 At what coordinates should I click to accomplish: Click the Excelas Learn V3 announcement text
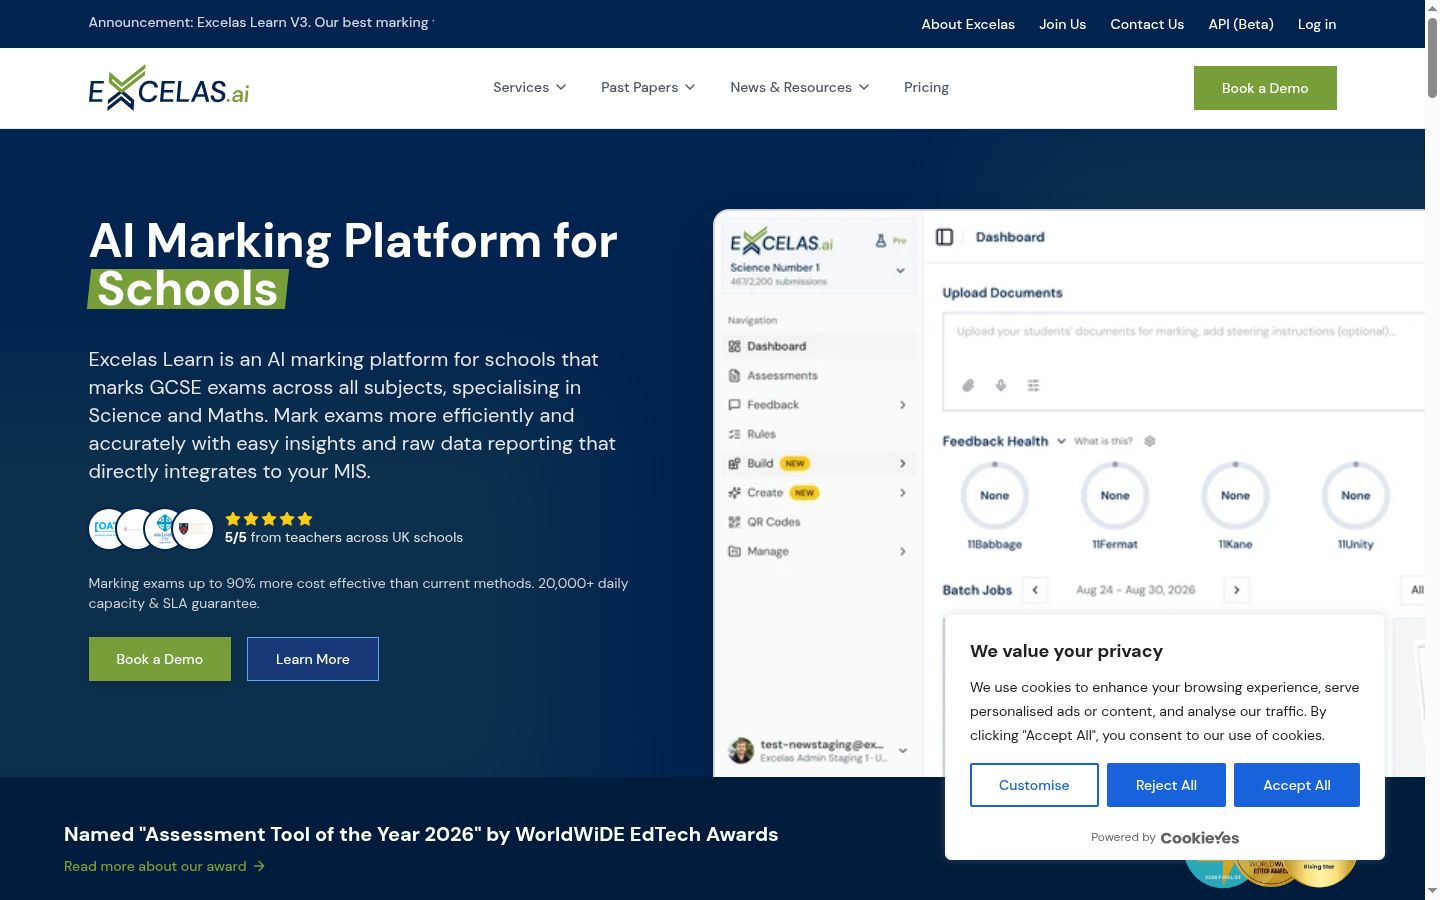pos(261,22)
